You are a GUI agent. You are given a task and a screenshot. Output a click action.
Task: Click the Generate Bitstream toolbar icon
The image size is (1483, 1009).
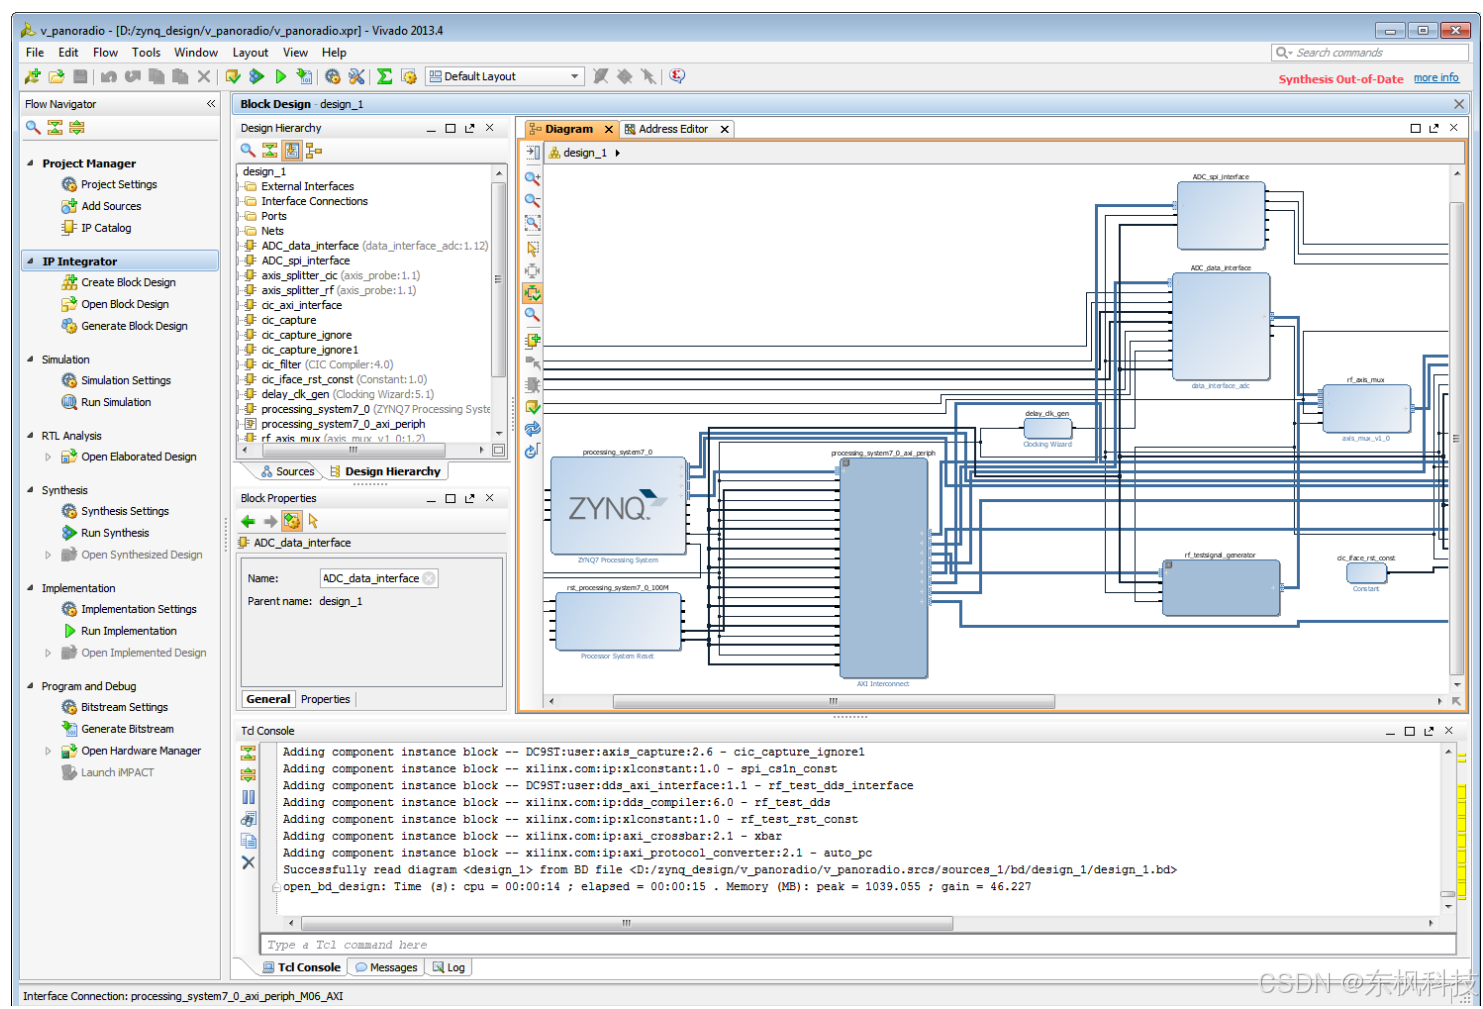tap(304, 76)
